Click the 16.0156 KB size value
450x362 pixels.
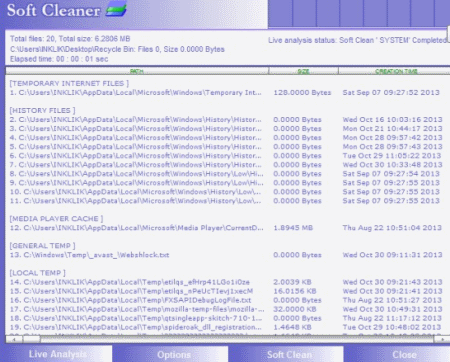point(295,291)
